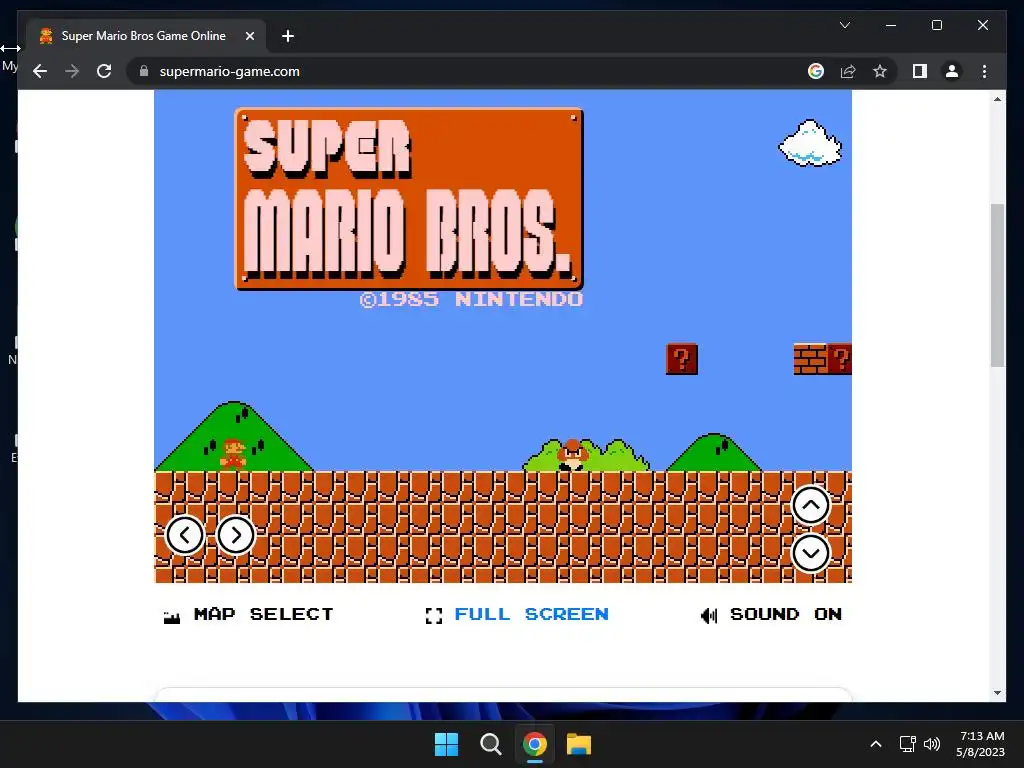Reload the supermario-game.com page

coord(104,71)
